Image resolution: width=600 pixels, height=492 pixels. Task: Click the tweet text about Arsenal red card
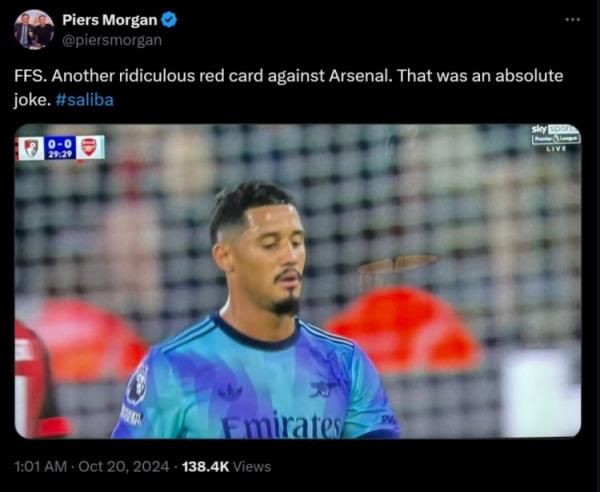pyautogui.click(x=289, y=88)
